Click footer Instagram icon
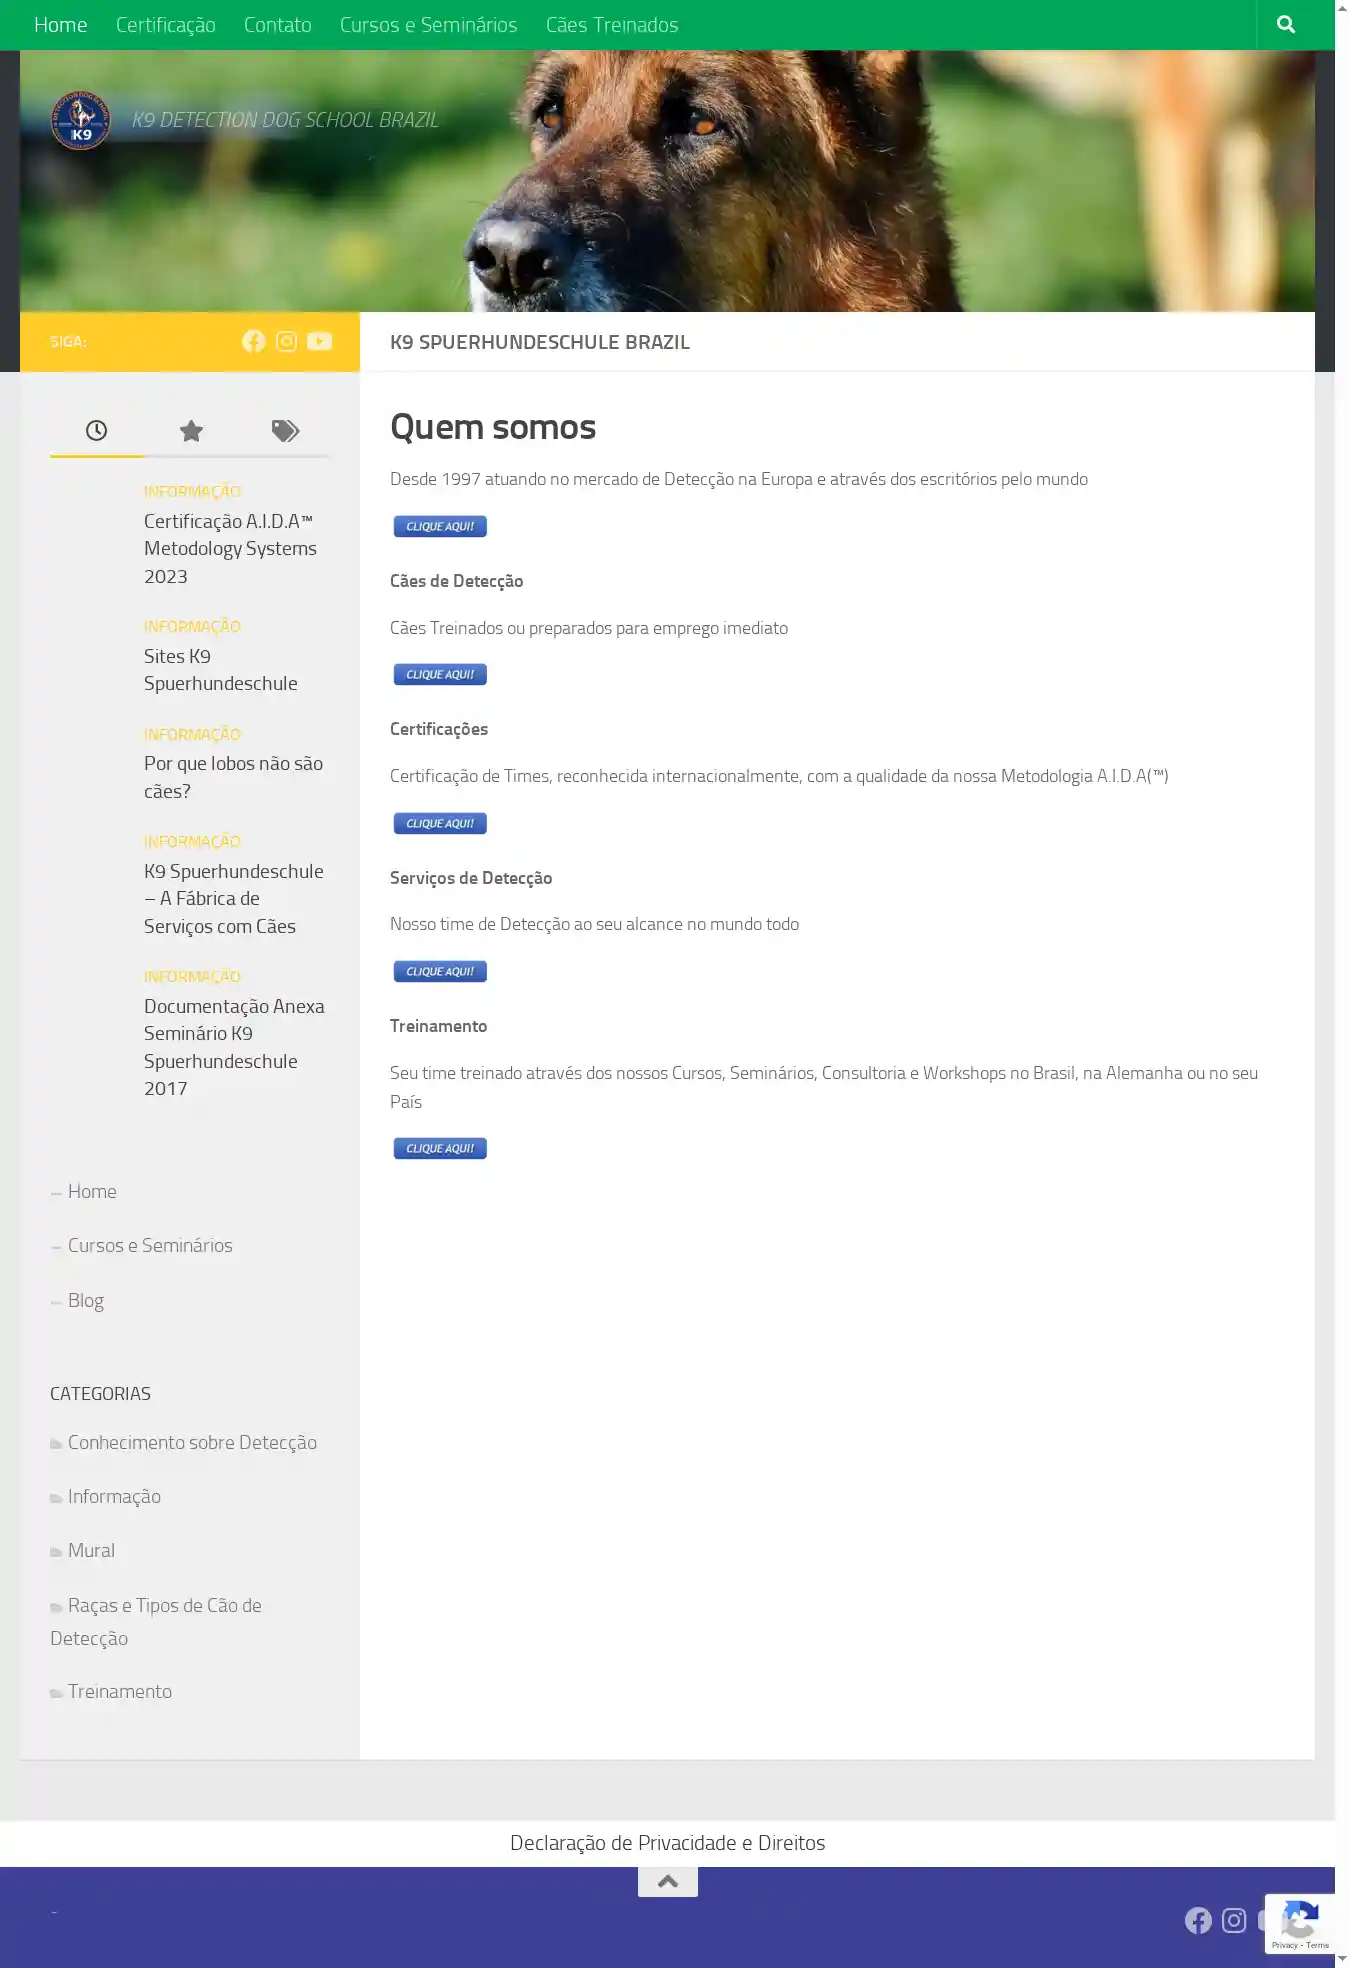 click(1234, 1920)
